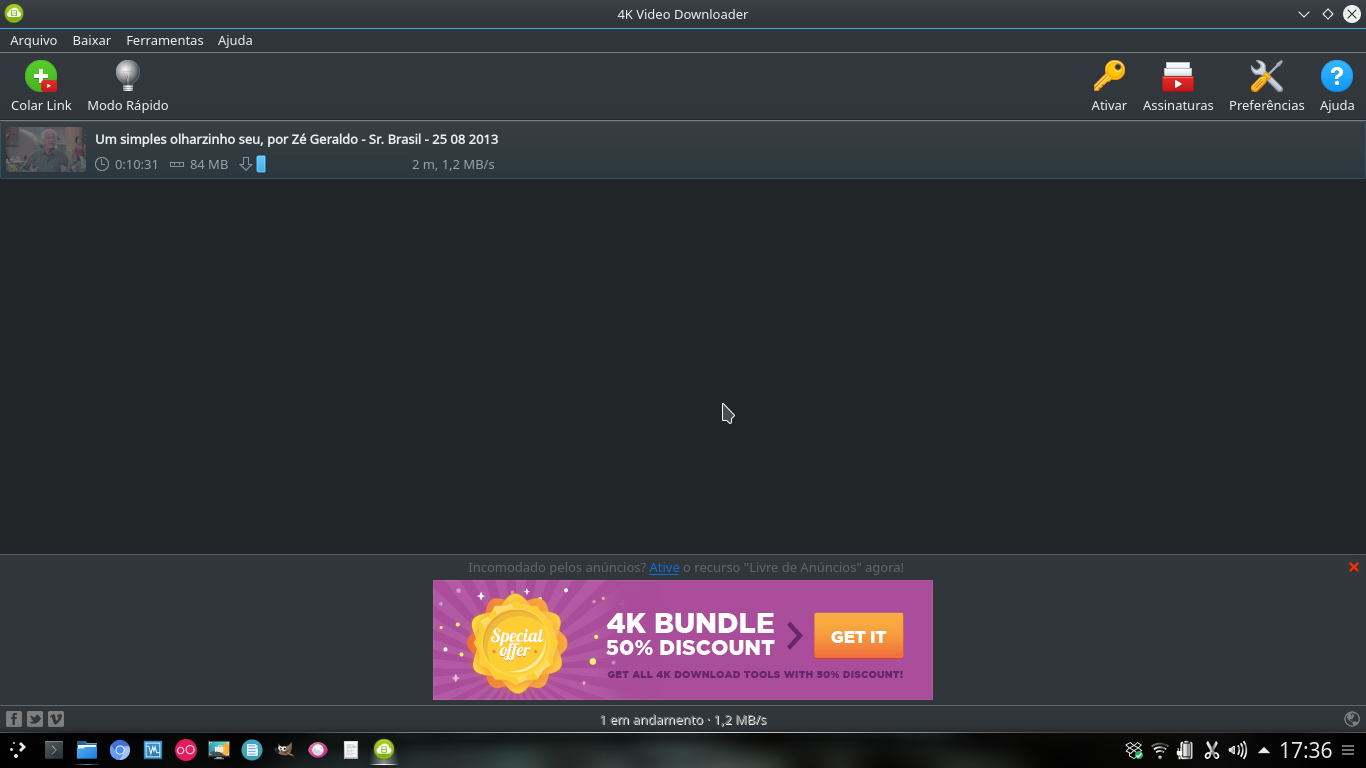
Task: Expand the window menu chevron in titlebar
Action: pos(1303,14)
